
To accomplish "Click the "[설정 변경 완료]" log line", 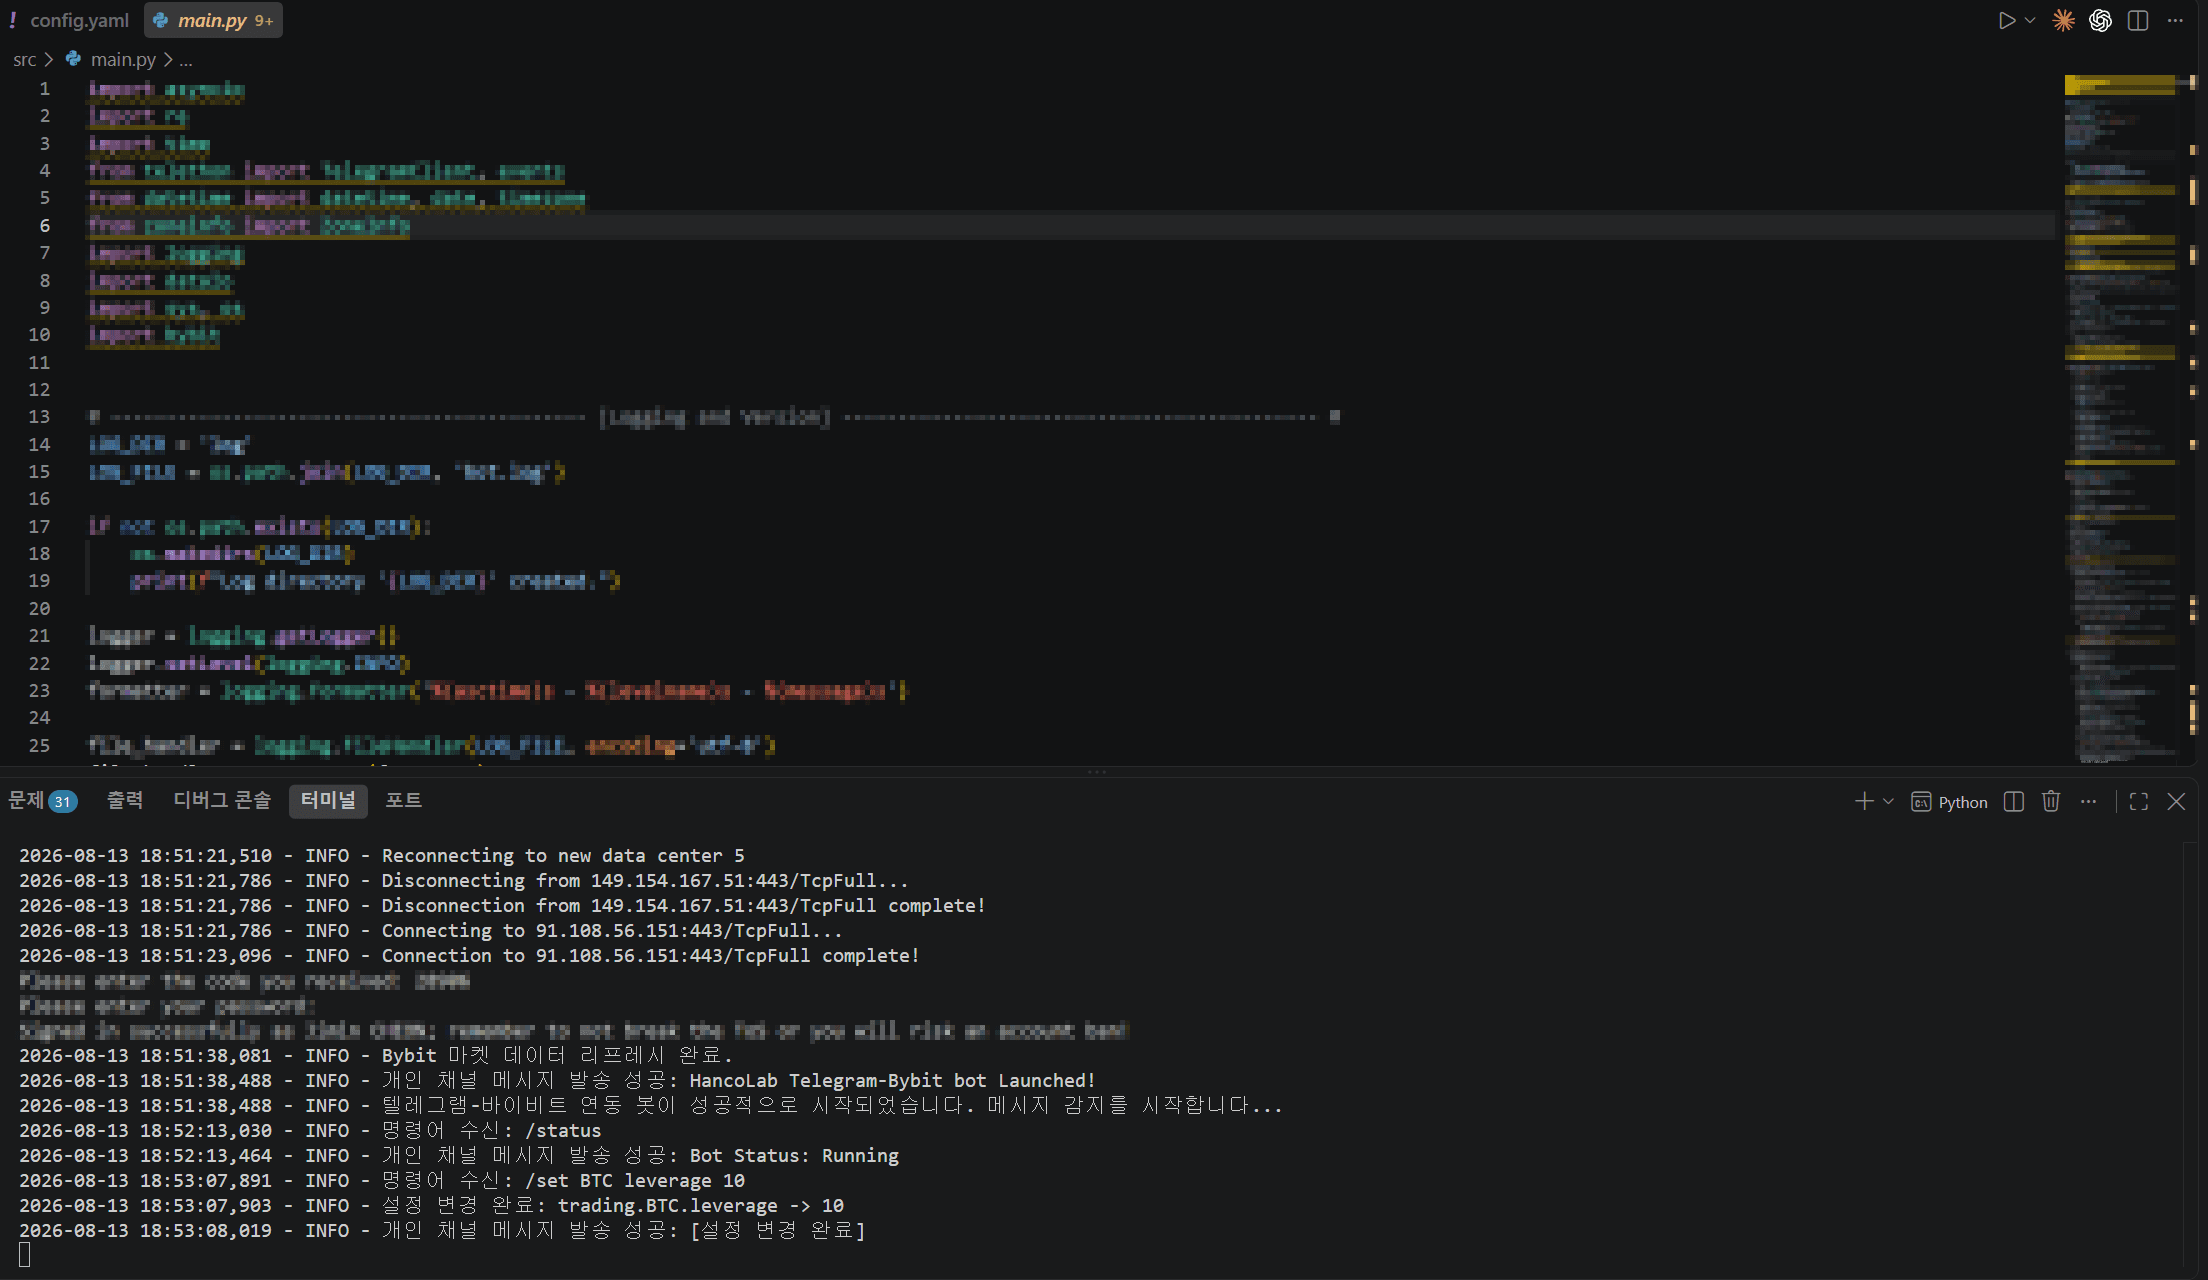I will click(442, 1231).
